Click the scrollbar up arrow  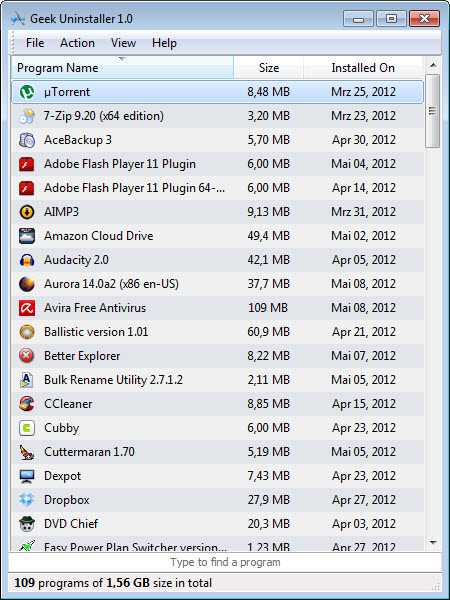click(x=433, y=65)
